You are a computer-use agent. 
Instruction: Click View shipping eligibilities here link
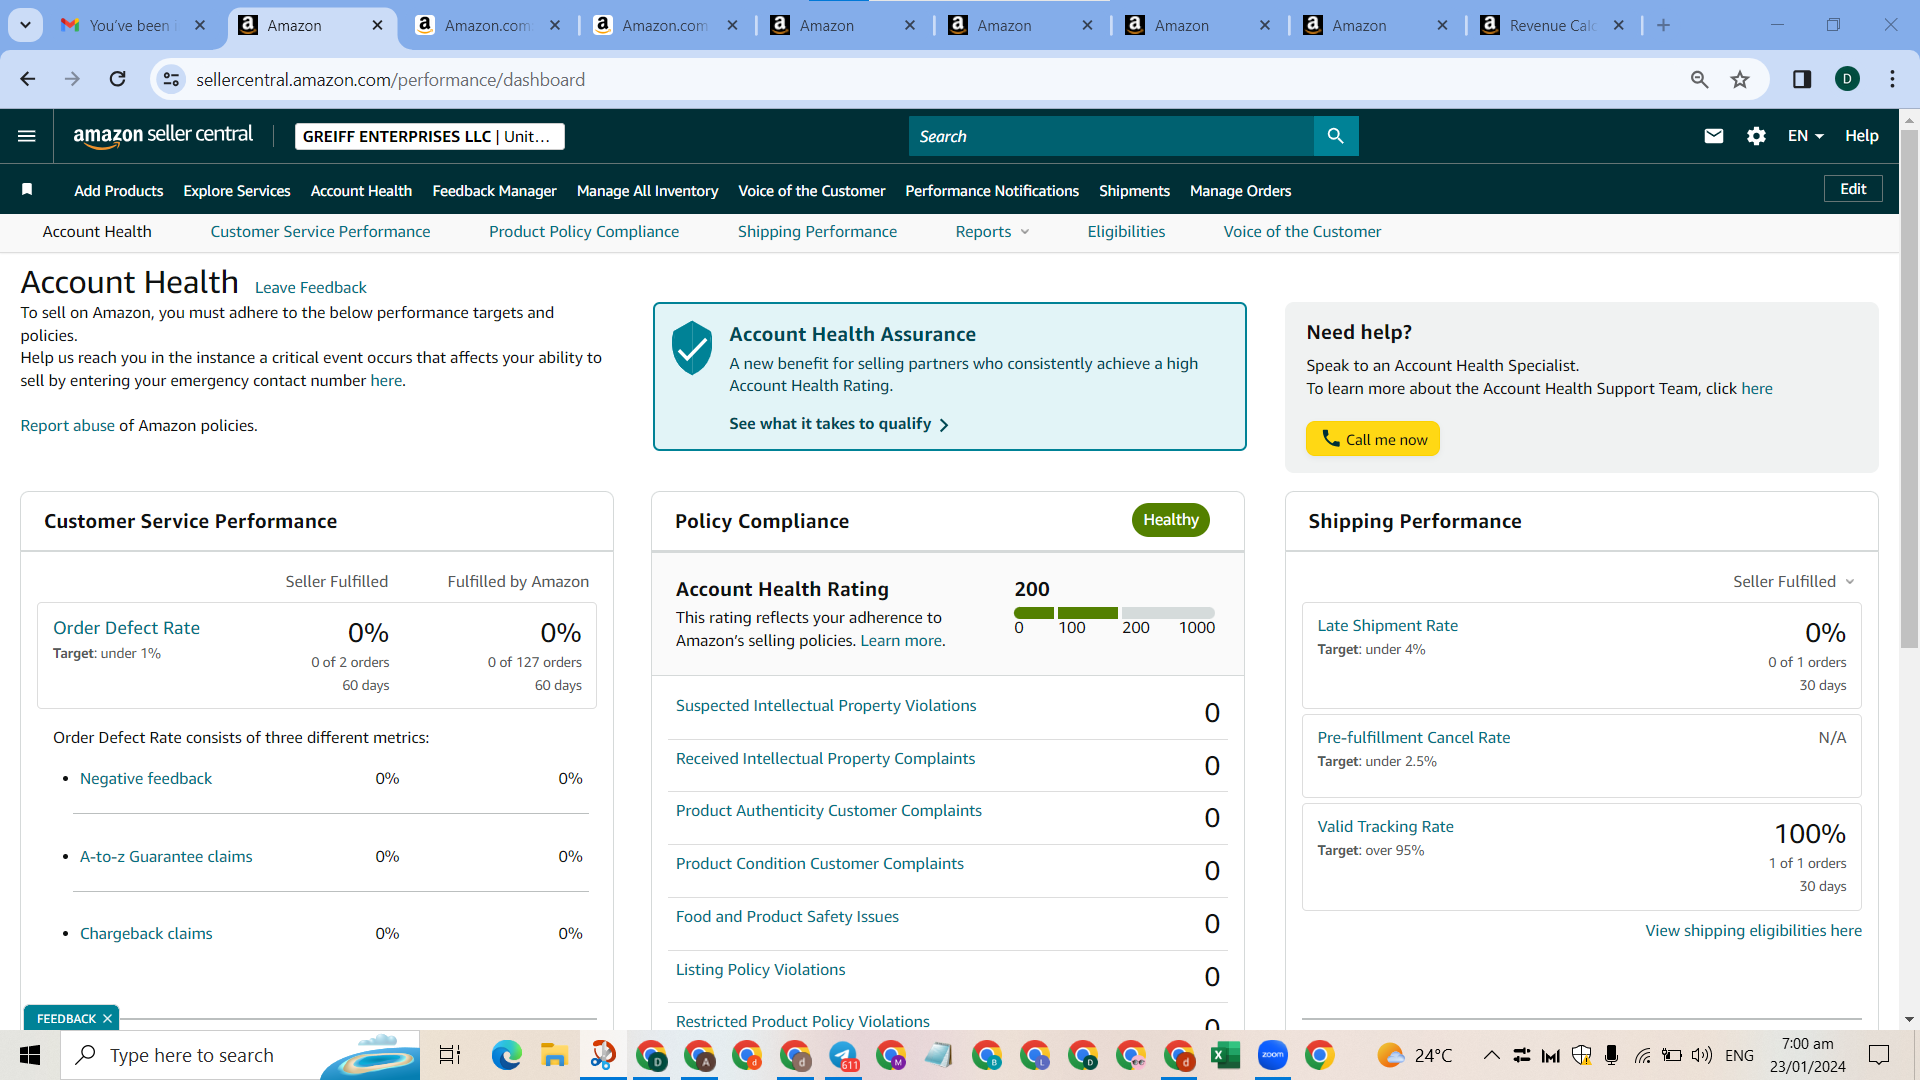(x=1753, y=930)
